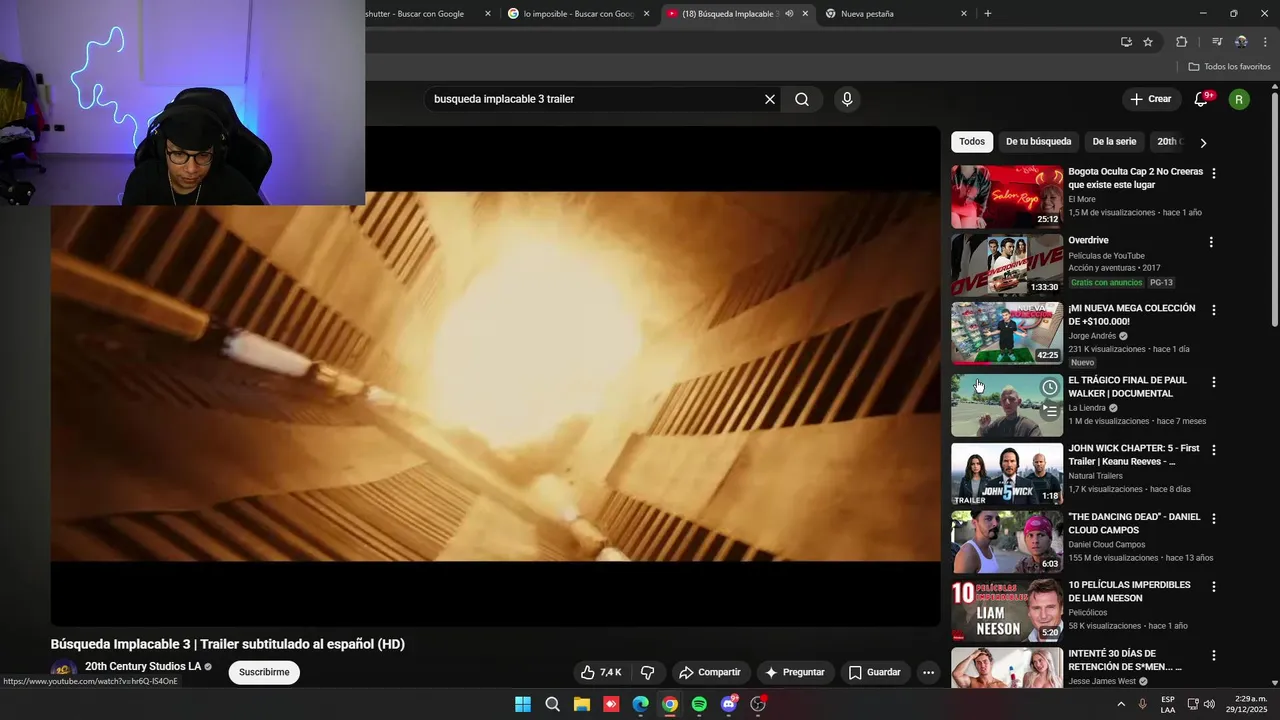This screenshot has width=1280, height=720.
Task: Open Windows Start menu
Action: click(x=523, y=704)
